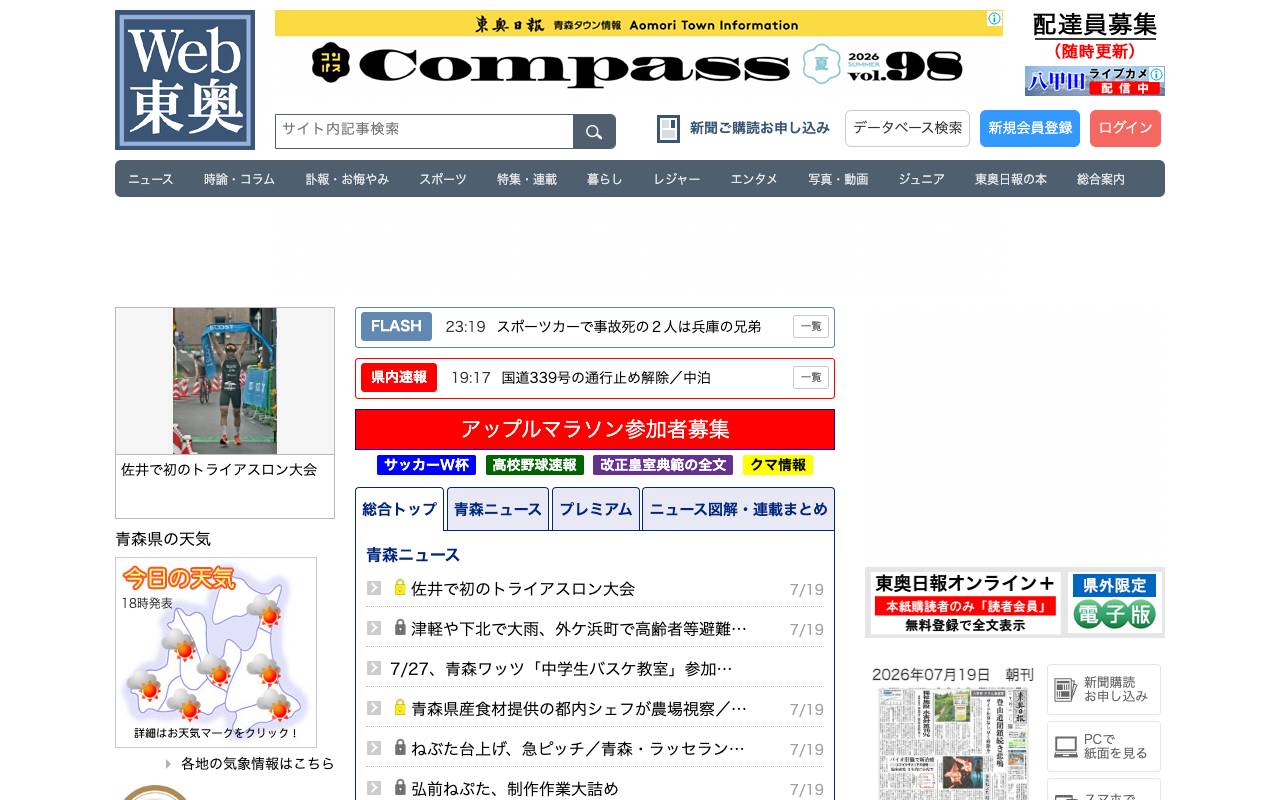Click the ad info icon on Compass banner
The height and width of the screenshot is (800, 1280).
tap(994, 18)
